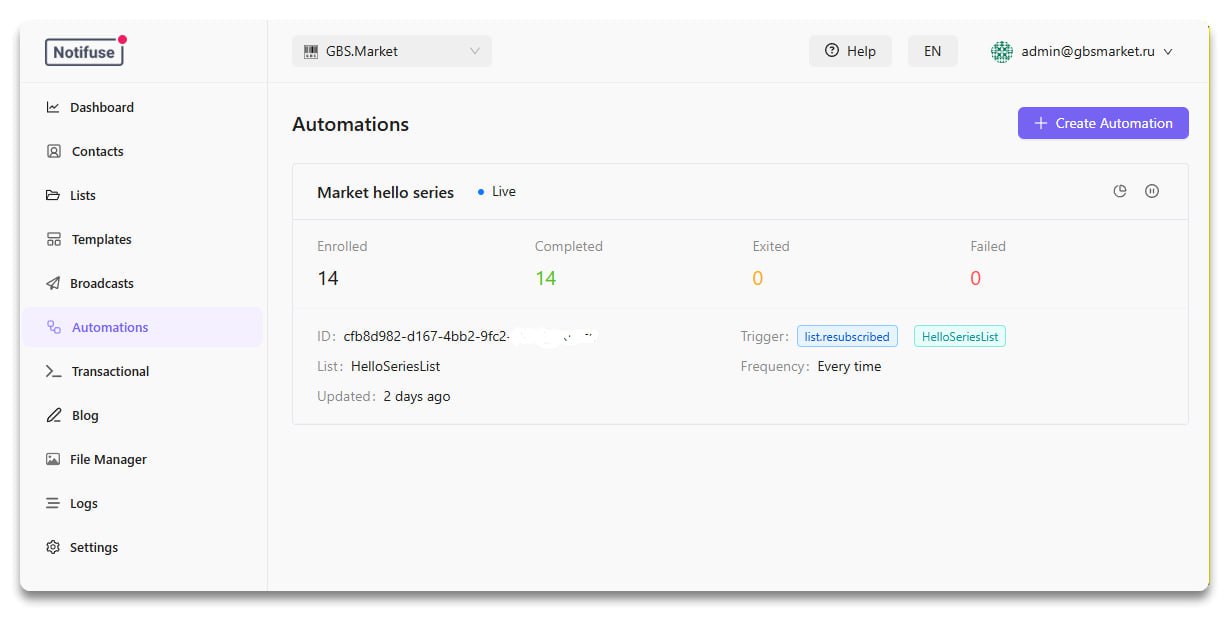Switch language with the EN button
Screen dimensions: 1229x619
932,51
